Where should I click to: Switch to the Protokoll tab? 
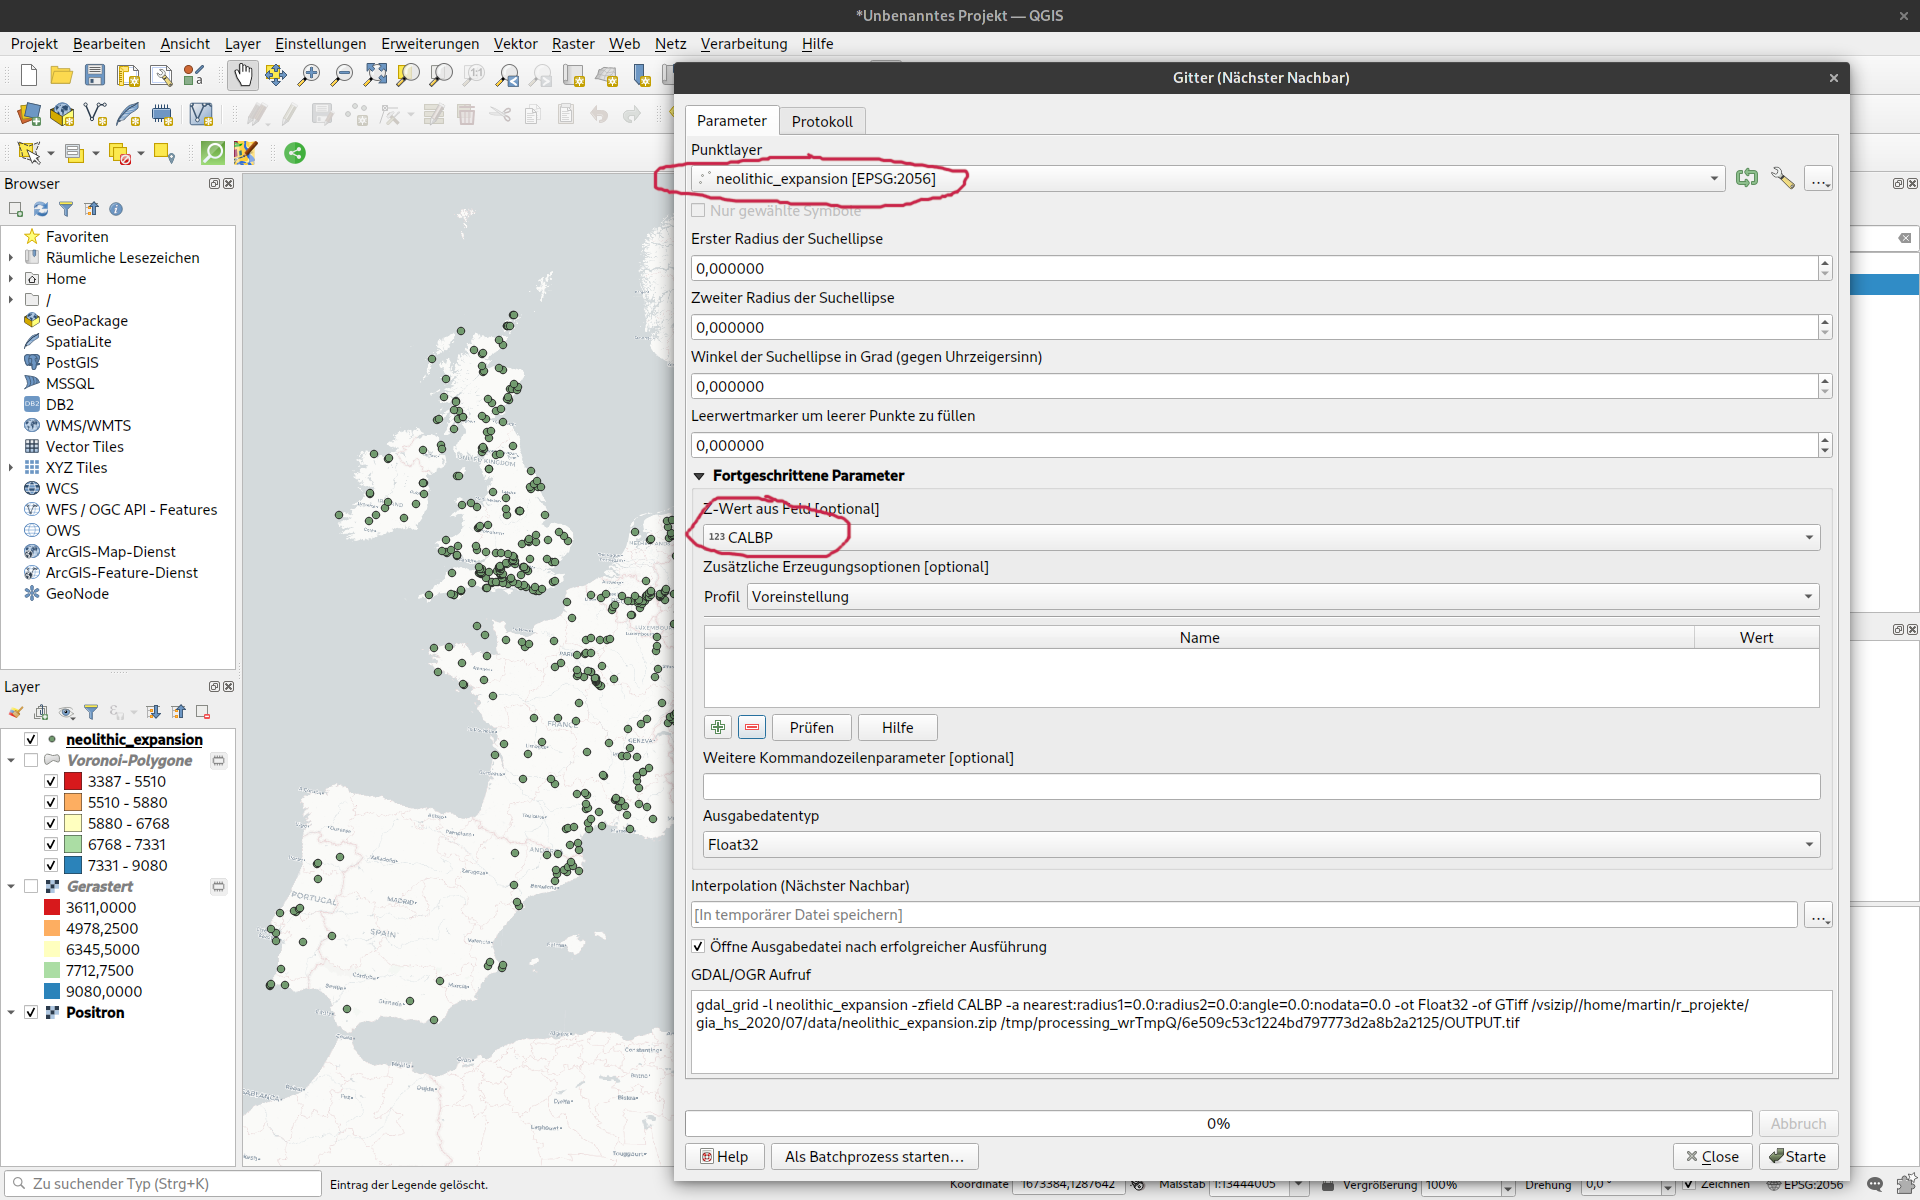(x=821, y=121)
